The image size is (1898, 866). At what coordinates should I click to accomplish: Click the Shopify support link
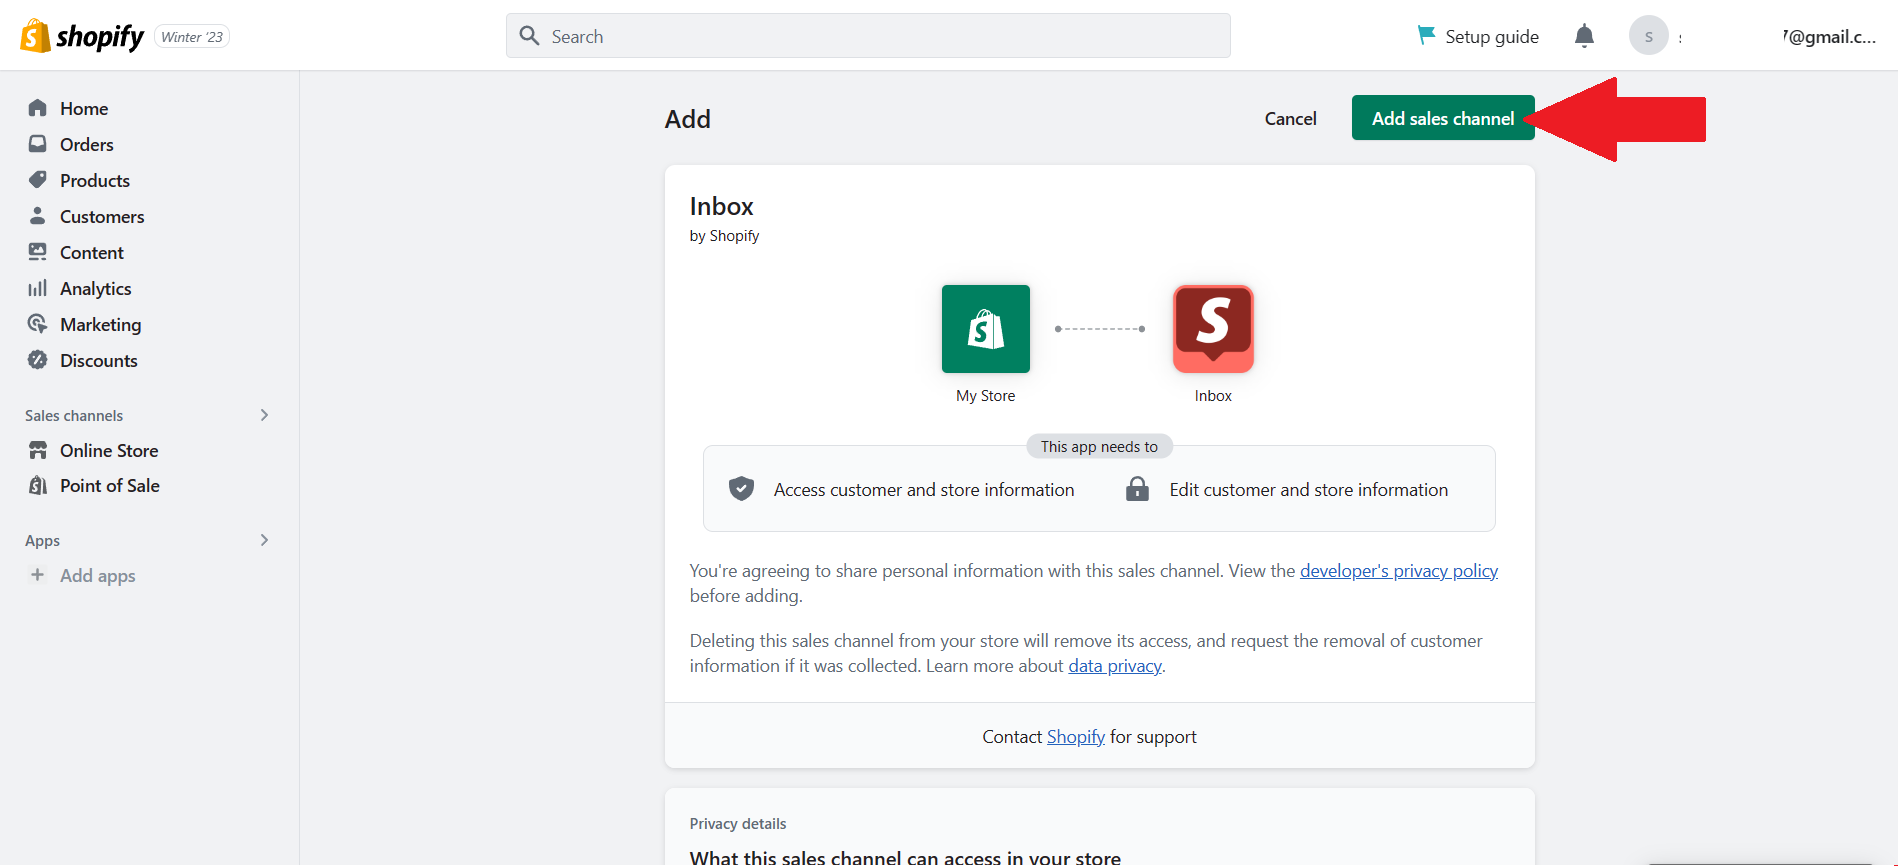(x=1076, y=737)
